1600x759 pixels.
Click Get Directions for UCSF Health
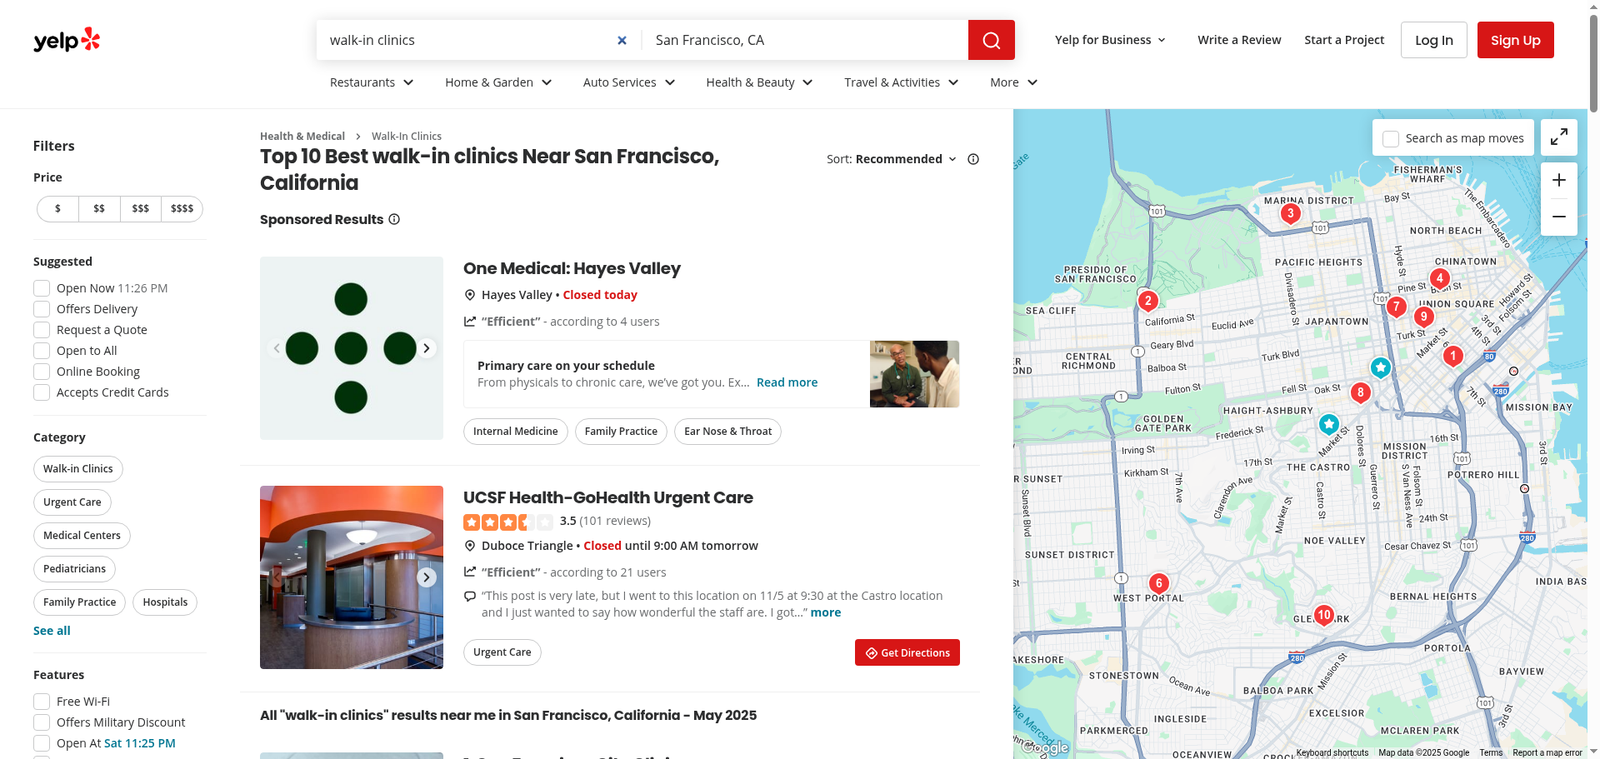[x=907, y=652]
